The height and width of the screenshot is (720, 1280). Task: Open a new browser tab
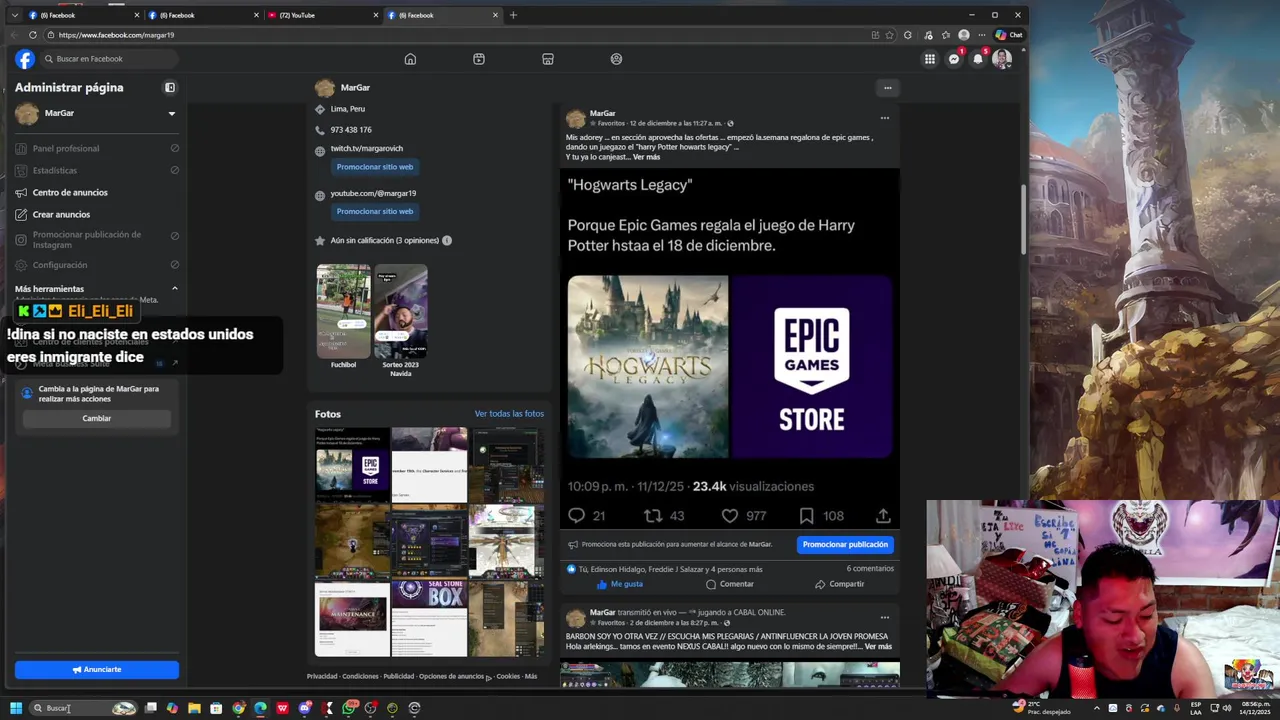513,15
